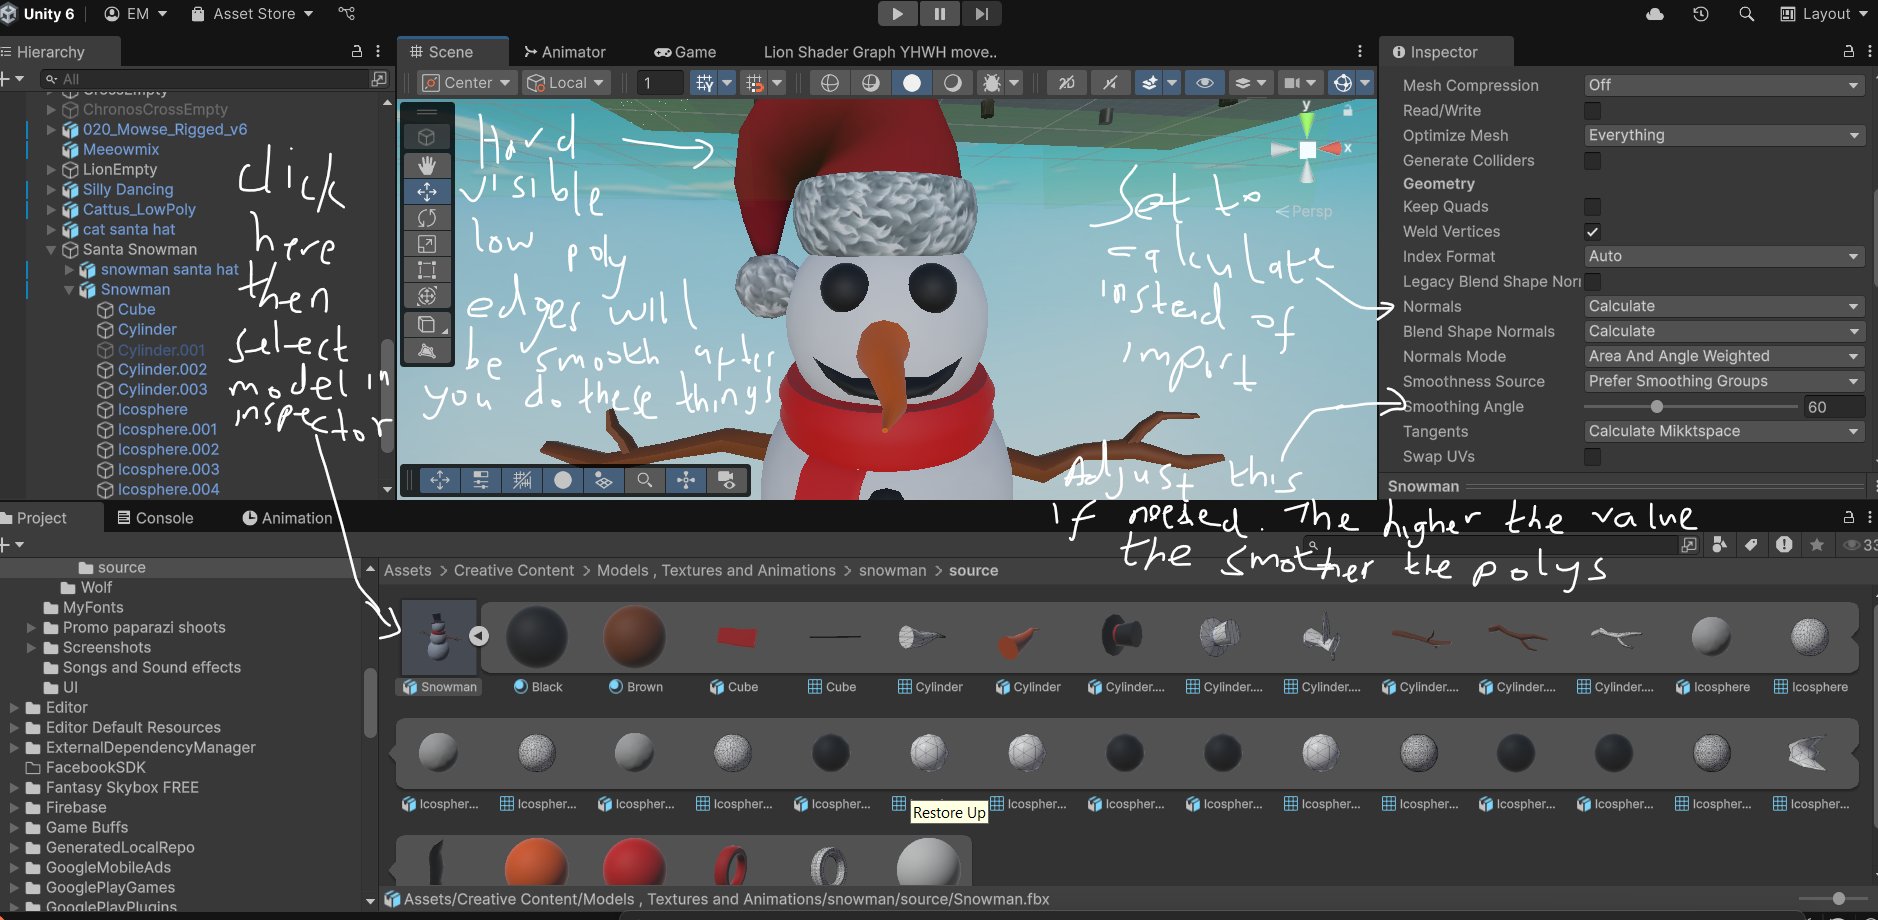Toggle scene visibility eye in toolbar
1878x920 pixels.
point(1205,83)
